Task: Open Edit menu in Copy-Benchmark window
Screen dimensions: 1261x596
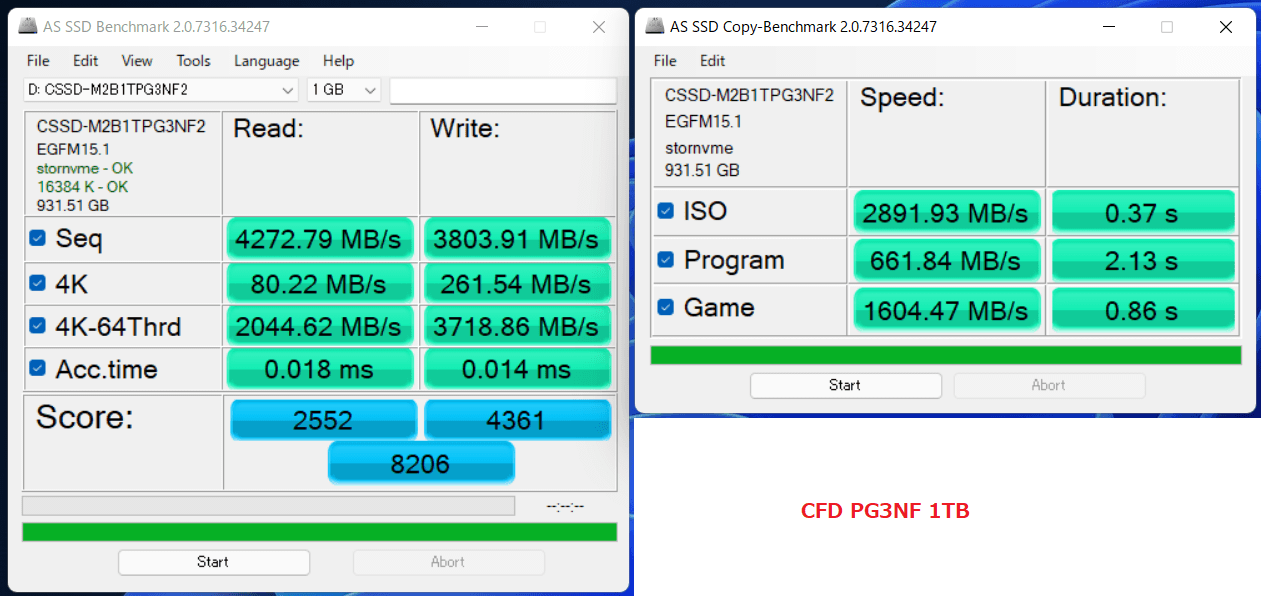Action: [713, 61]
